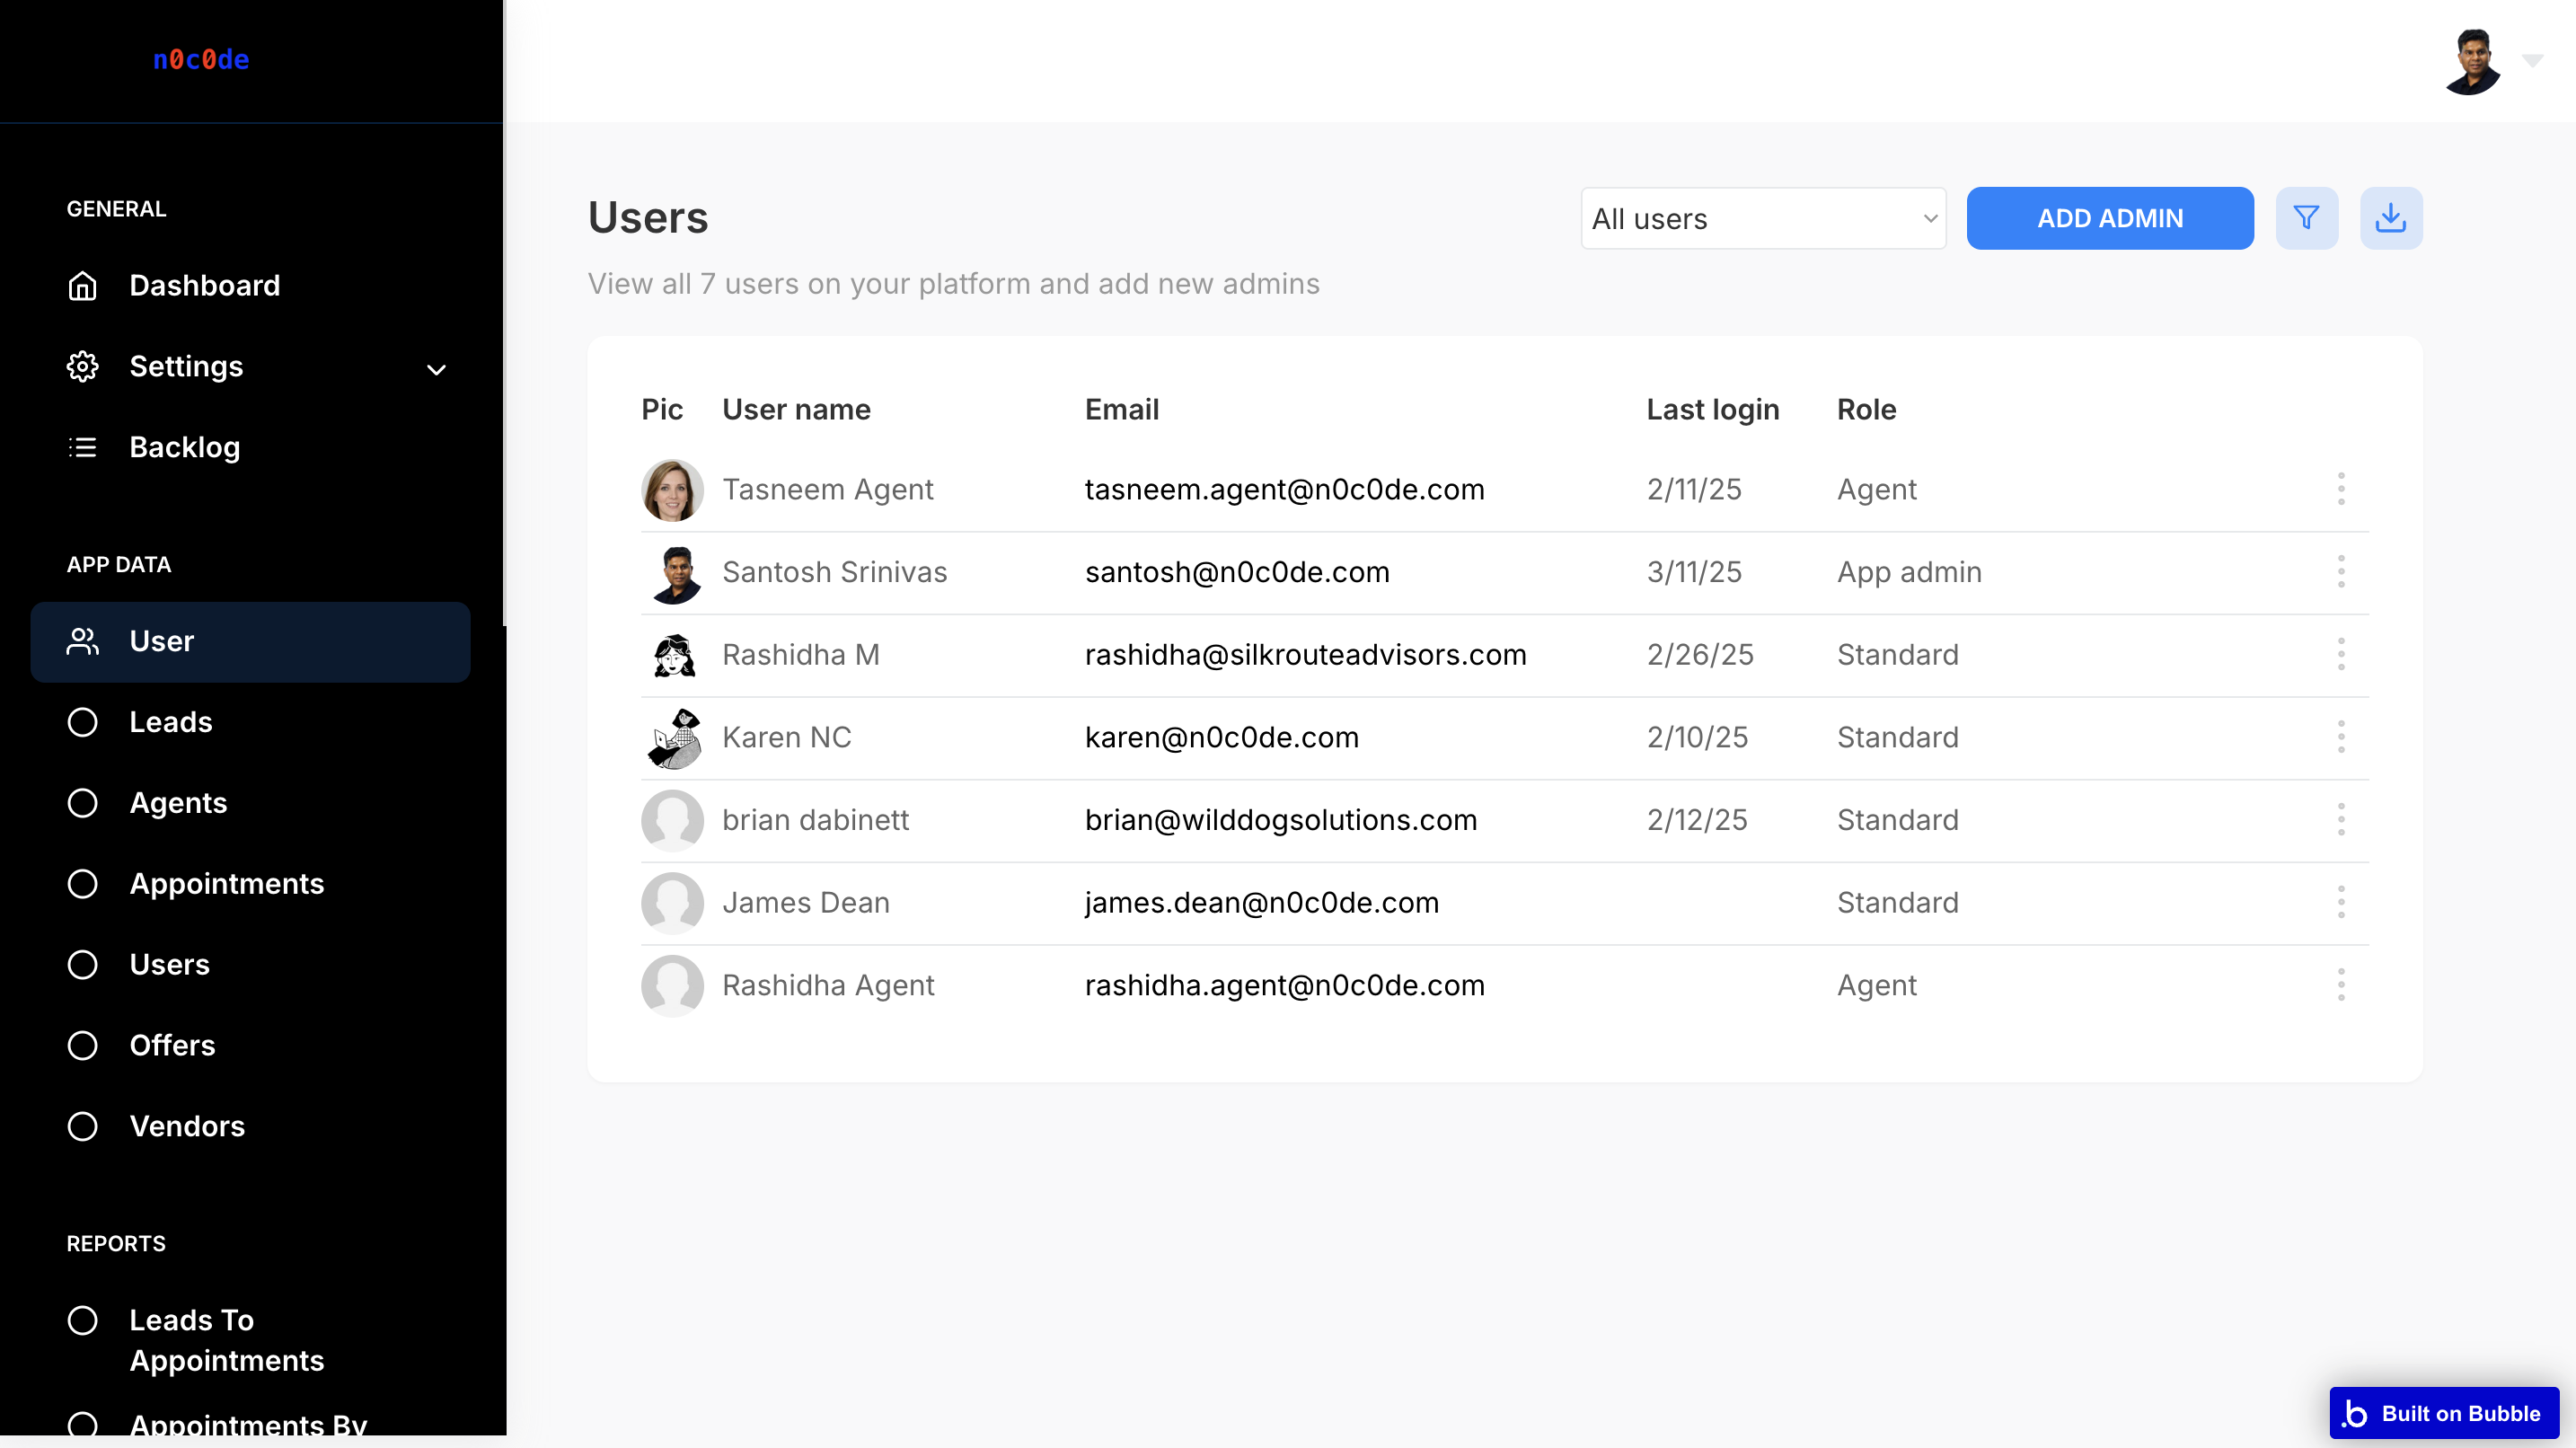The image size is (2576, 1448).
Task: Click the download export icon
Action: click(2390, 218)
